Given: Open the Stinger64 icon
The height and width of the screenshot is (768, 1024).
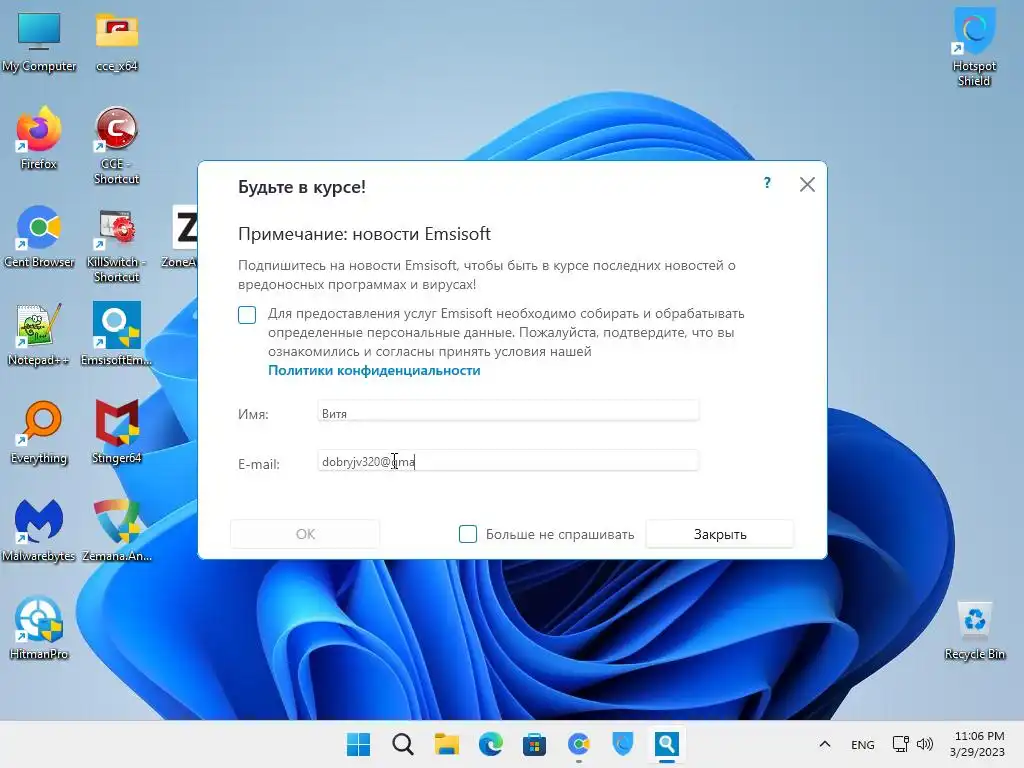Looking at the screenshot, I should point(116,432).
